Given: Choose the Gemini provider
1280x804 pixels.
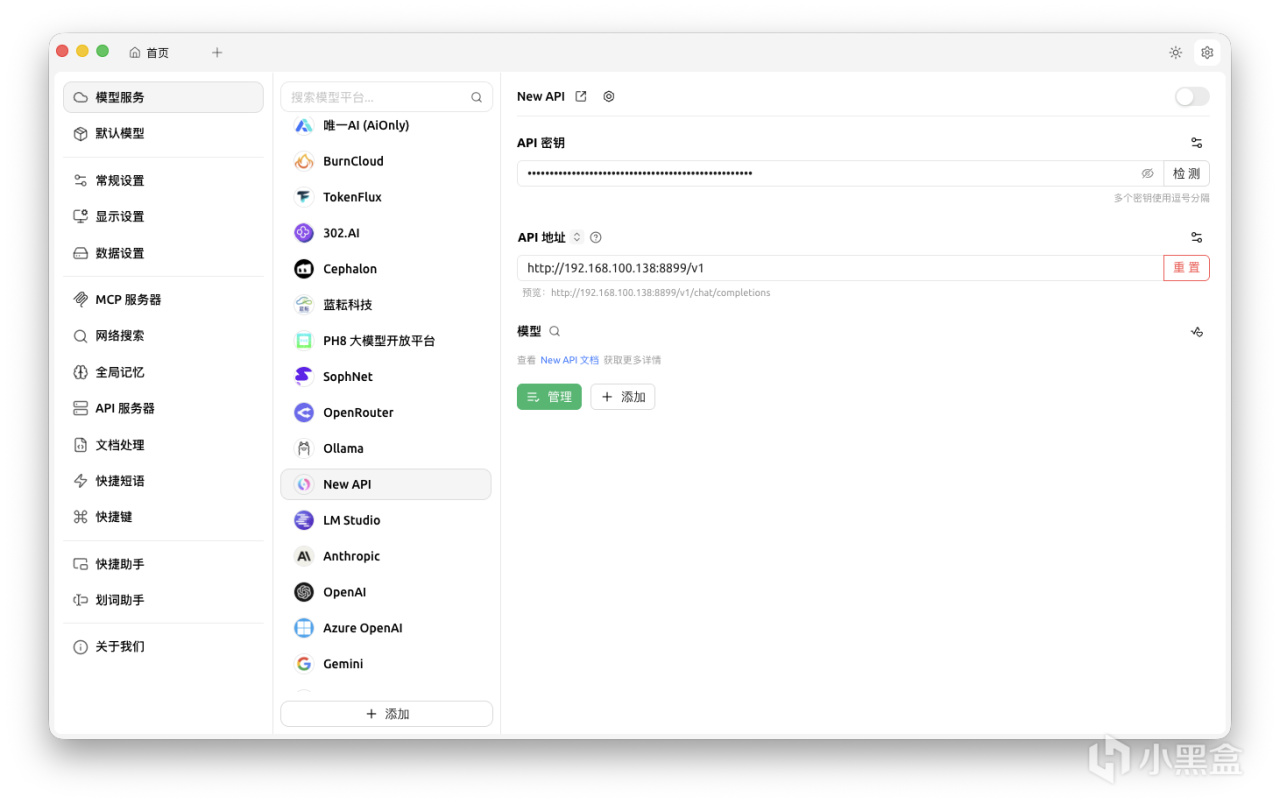Looking at the screenshot, I should click(x=386, y=664).
